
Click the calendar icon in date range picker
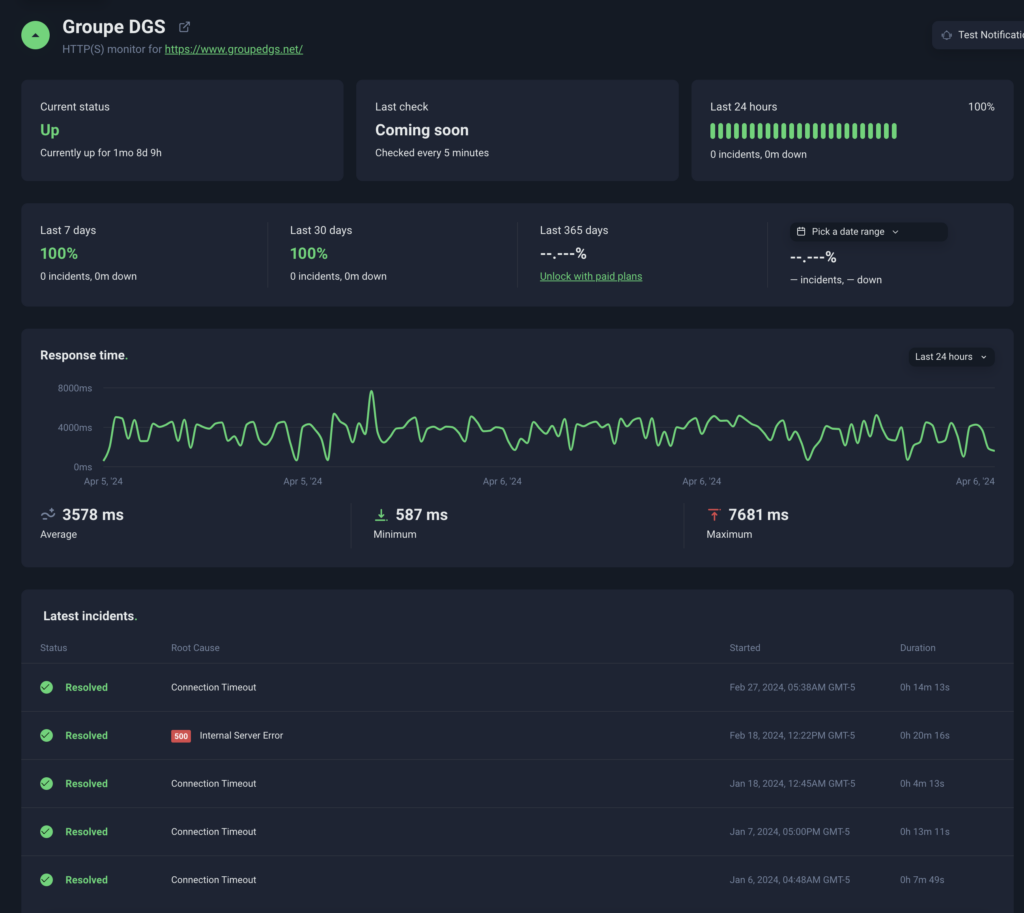click(x=801, y=231)
